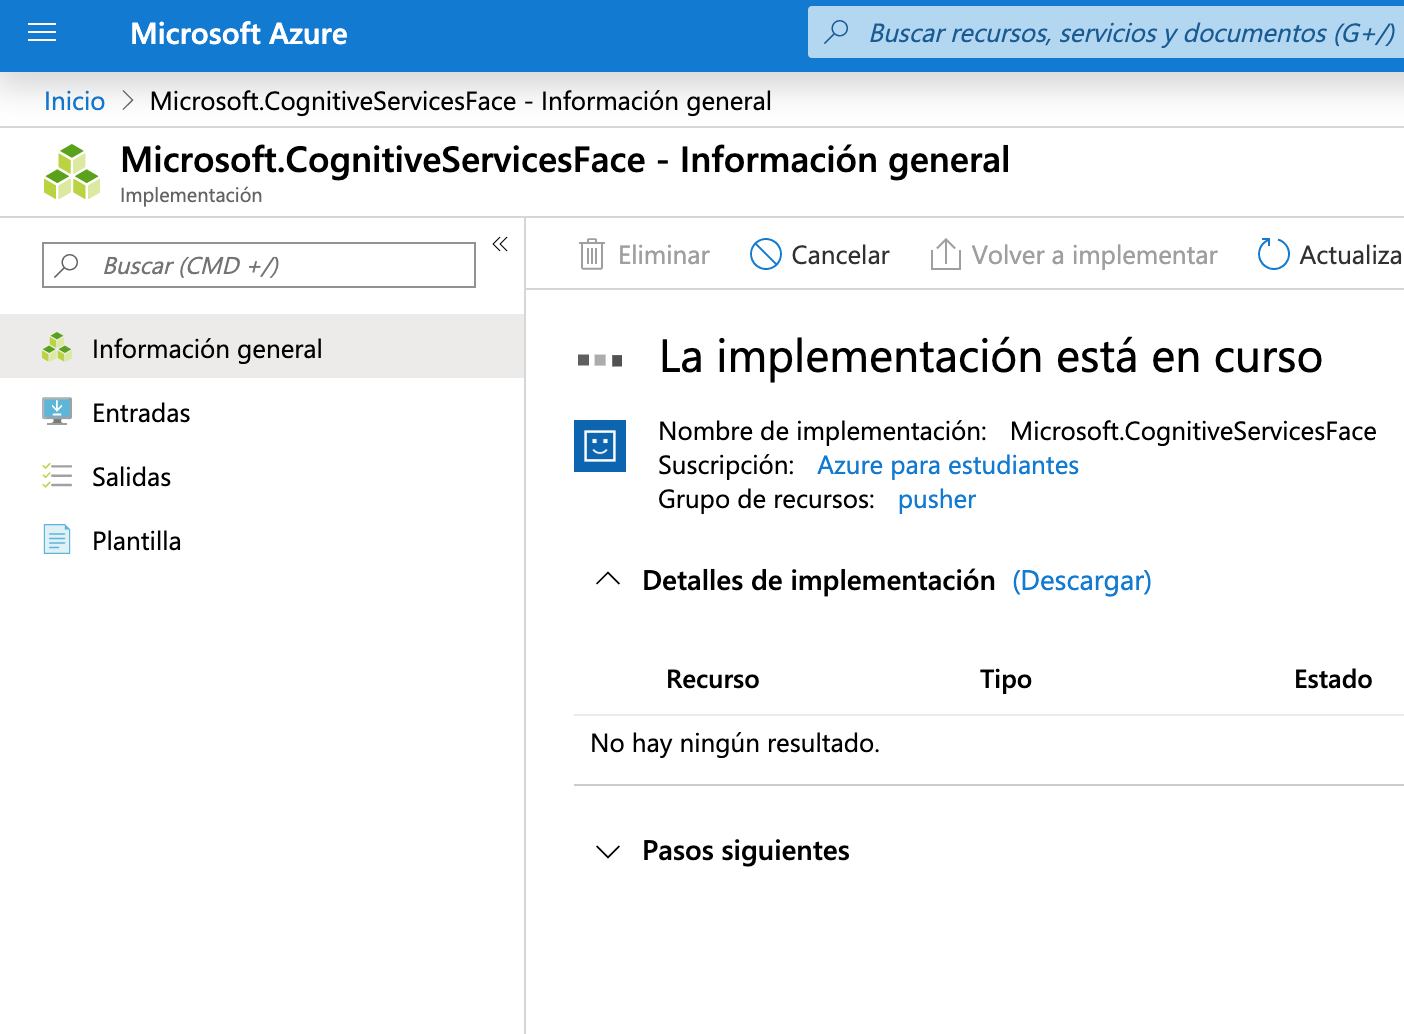Click the magnifier icon in global search
This screenshot has width=1404, height=1034.
pyautogui.click(x=836, y=32)
